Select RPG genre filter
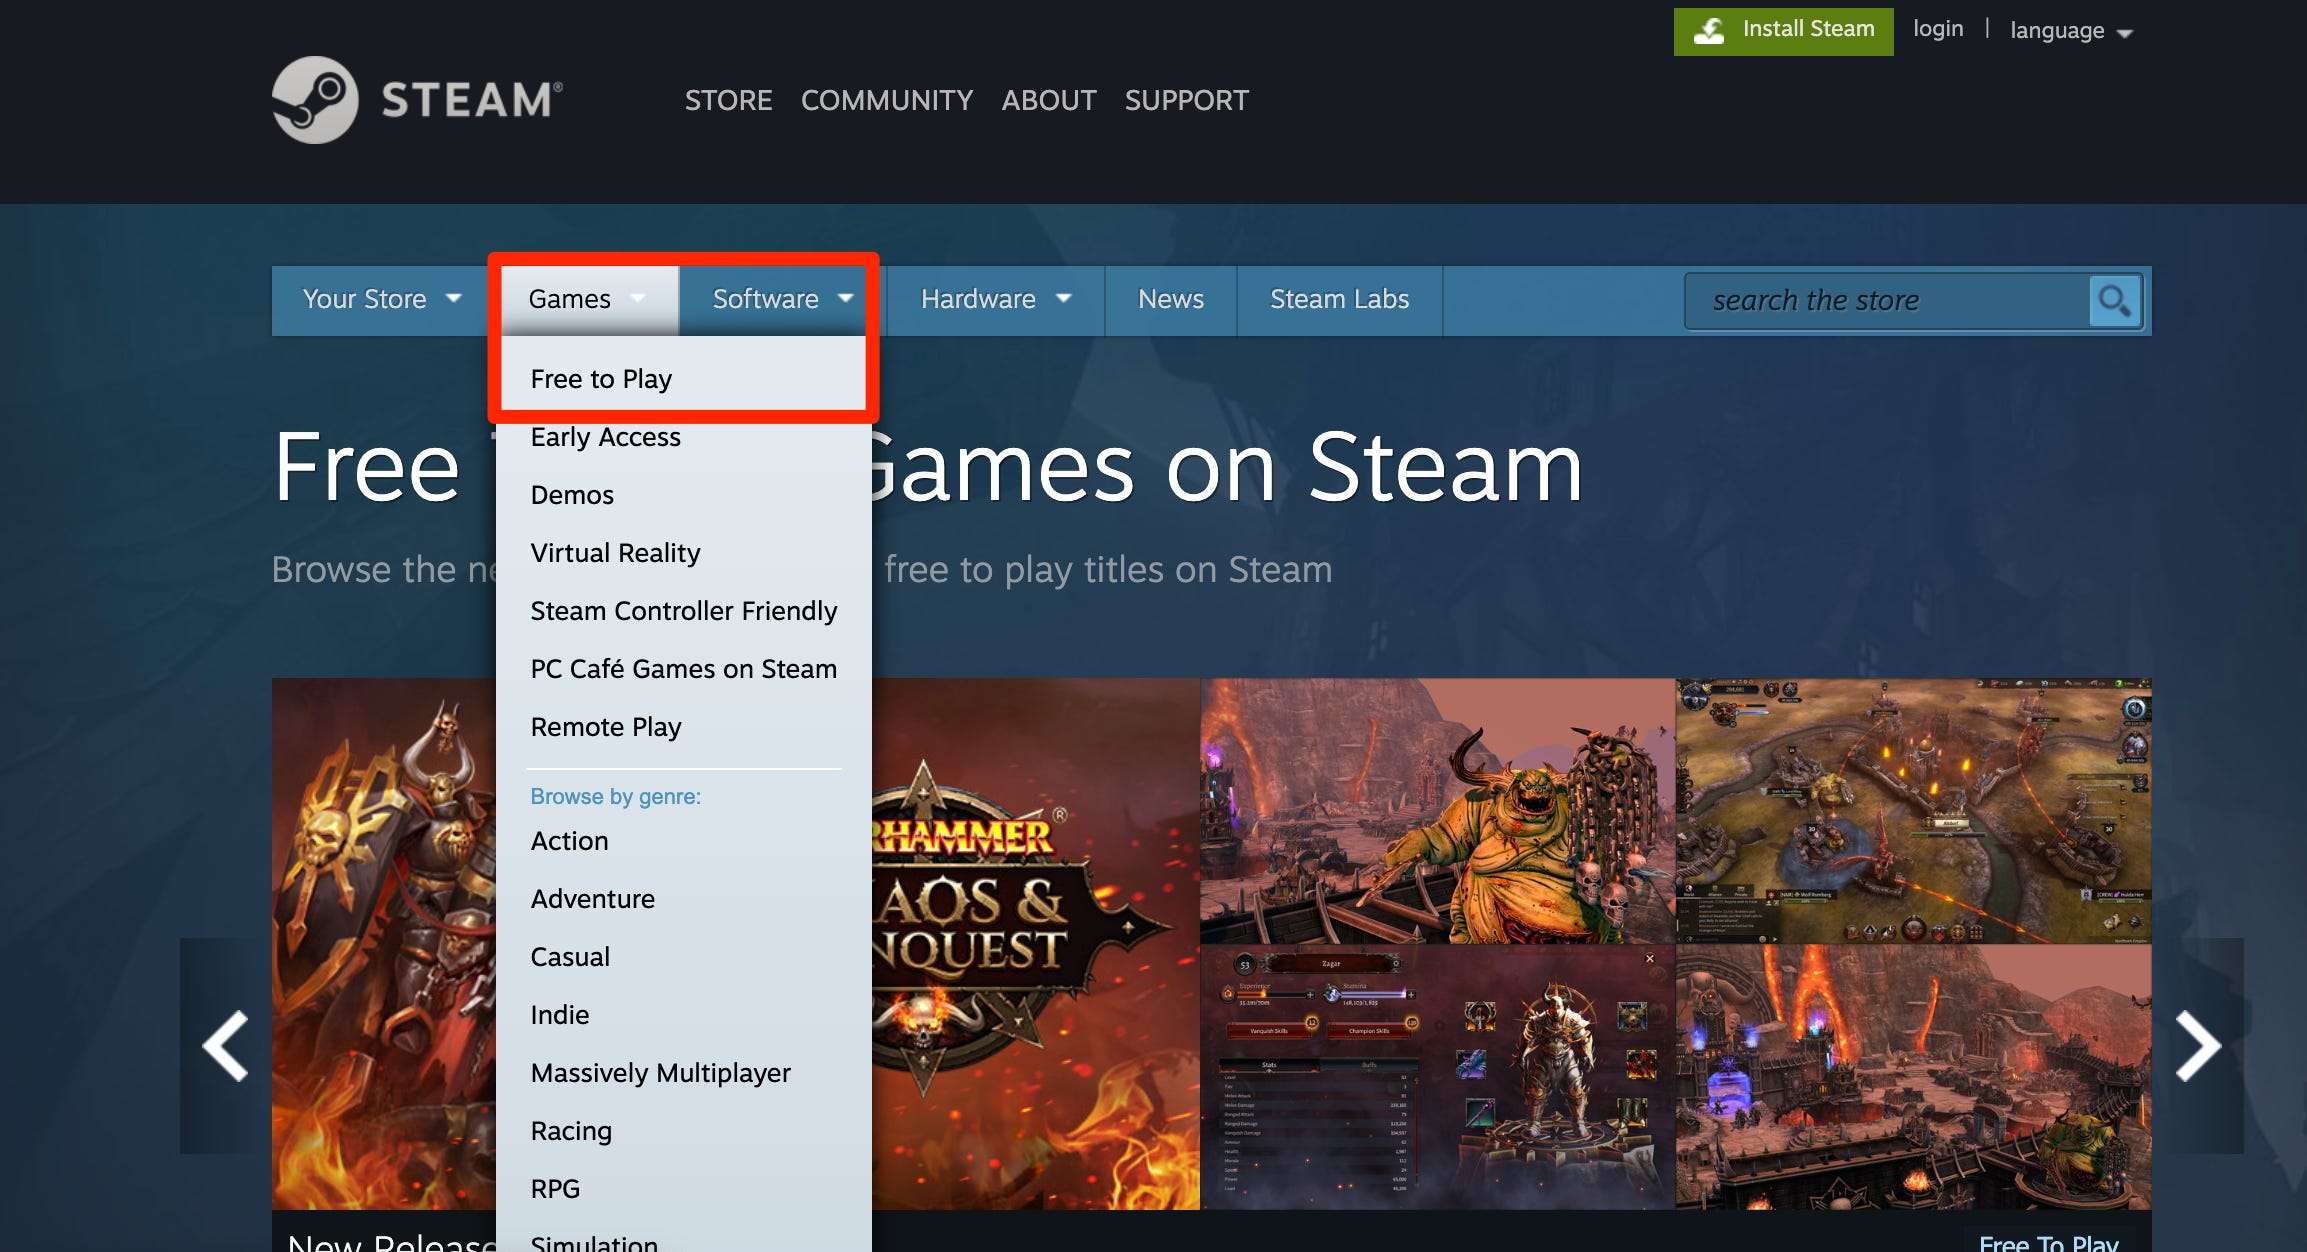2307x1252 pixels. point(555,1186)
